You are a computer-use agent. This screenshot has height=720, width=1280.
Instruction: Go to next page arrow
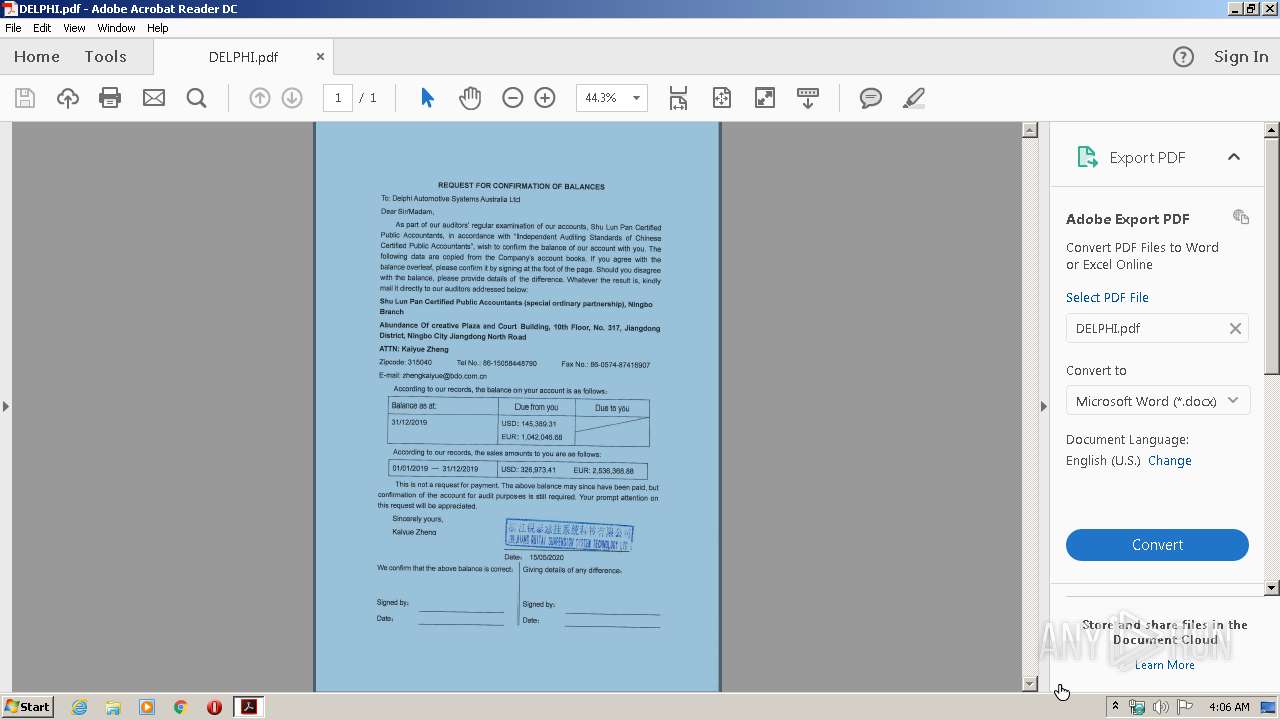292,98
